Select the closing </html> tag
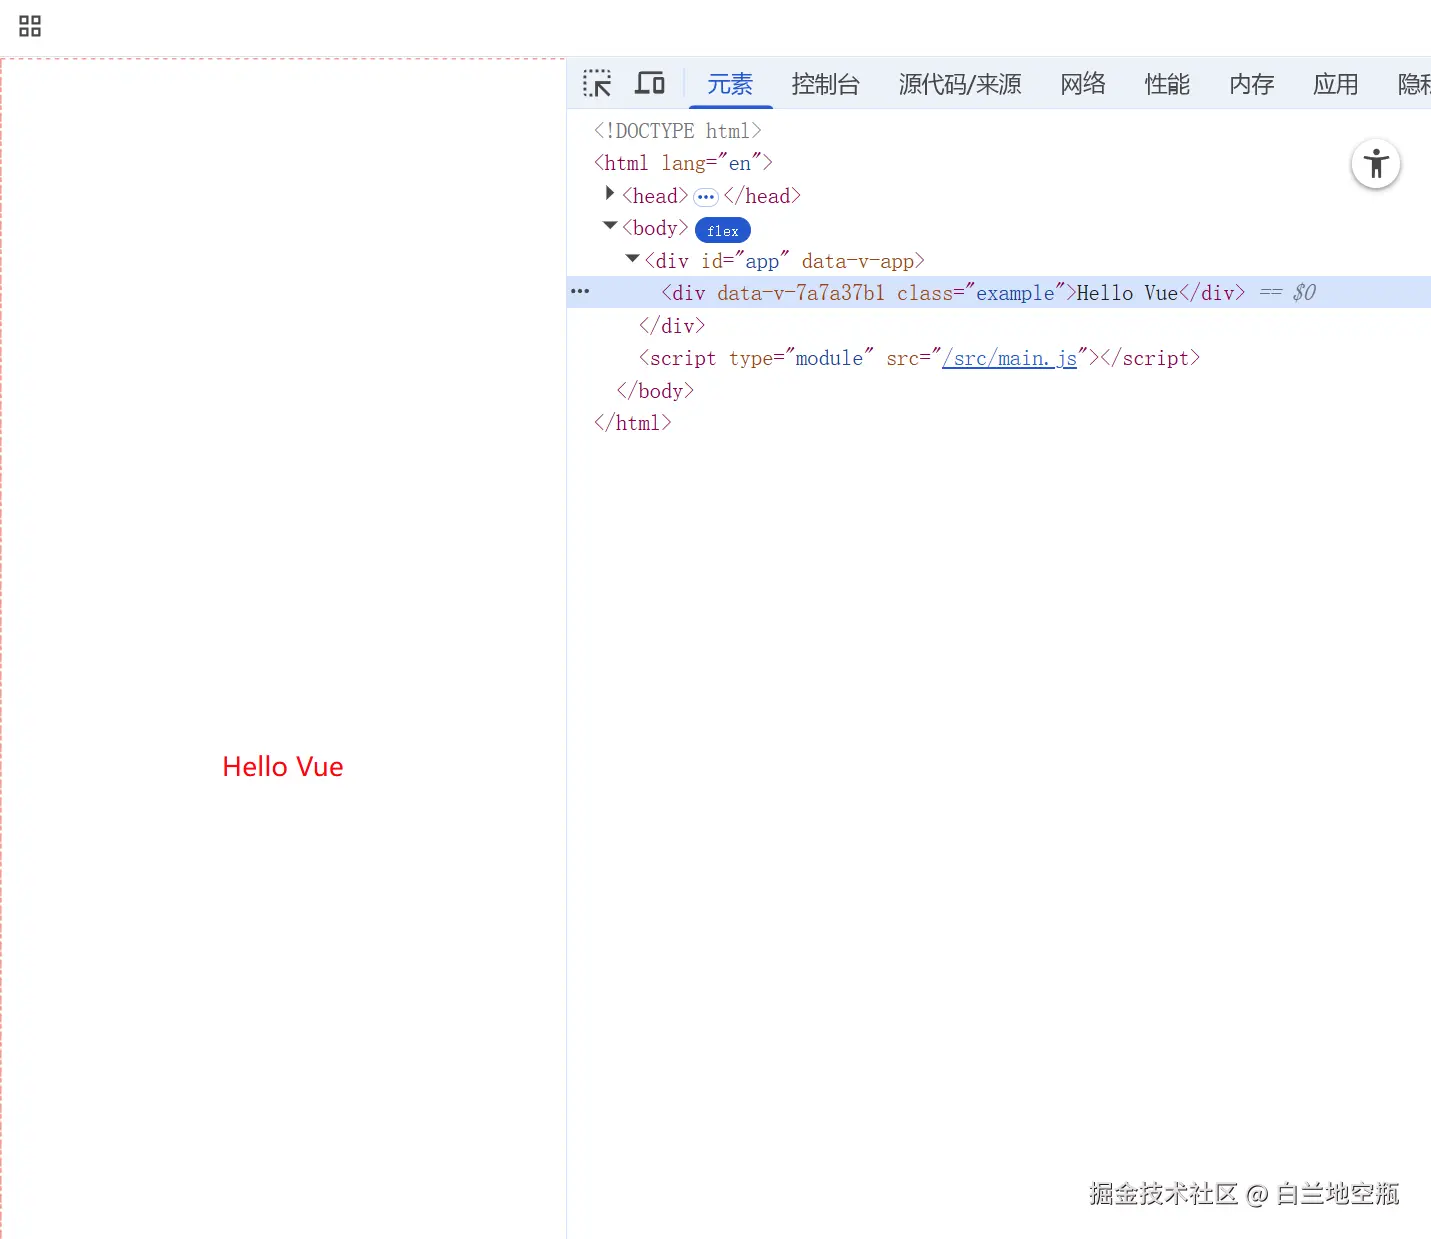 tap(632, 423)
